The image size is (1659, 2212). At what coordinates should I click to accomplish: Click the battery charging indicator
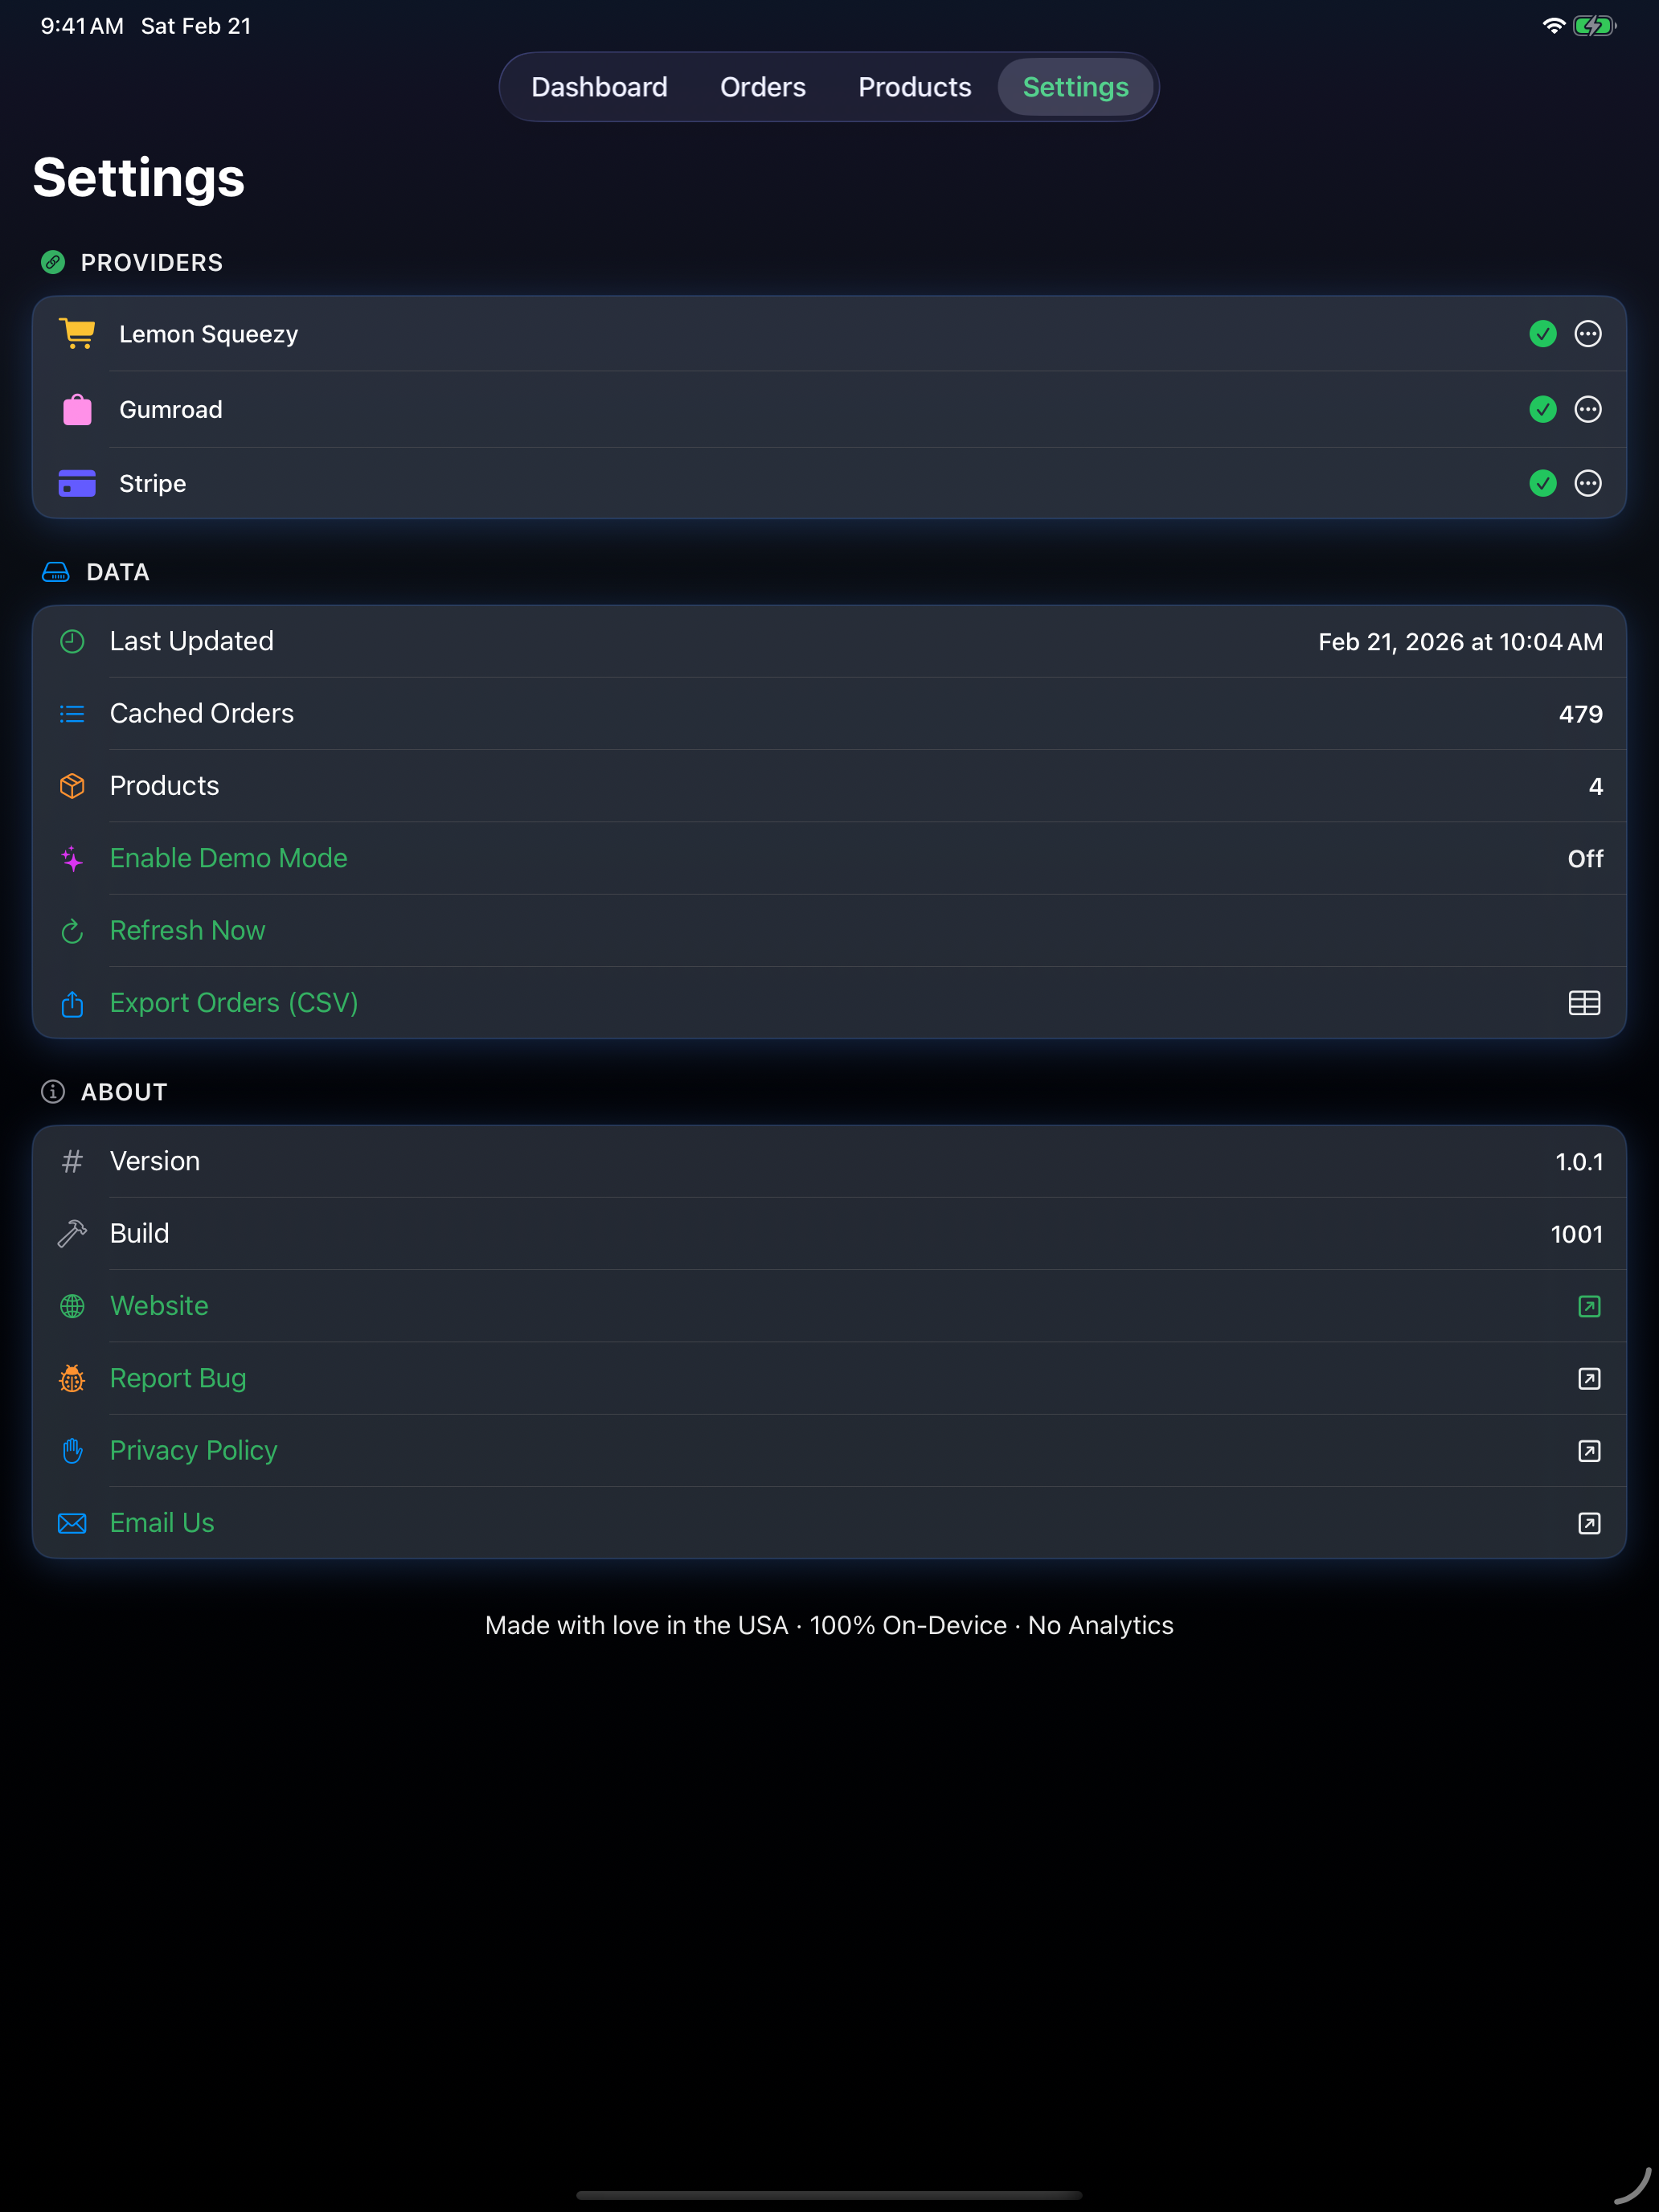tap(1594, 26)
